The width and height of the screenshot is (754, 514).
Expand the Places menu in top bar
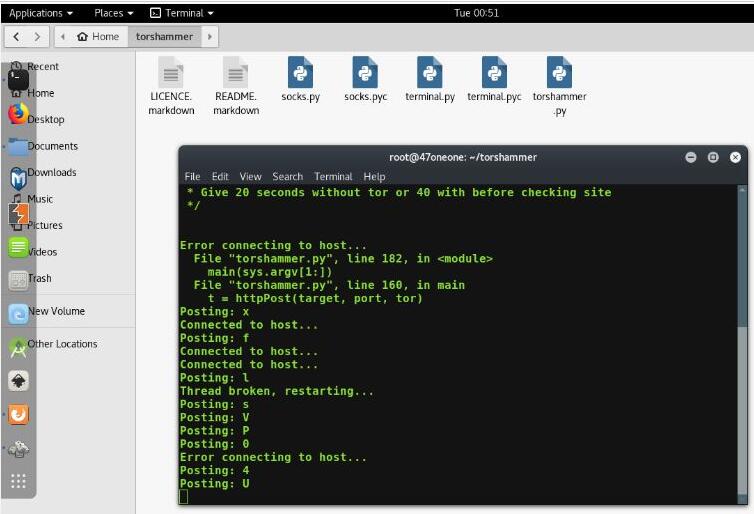[113, 13]
